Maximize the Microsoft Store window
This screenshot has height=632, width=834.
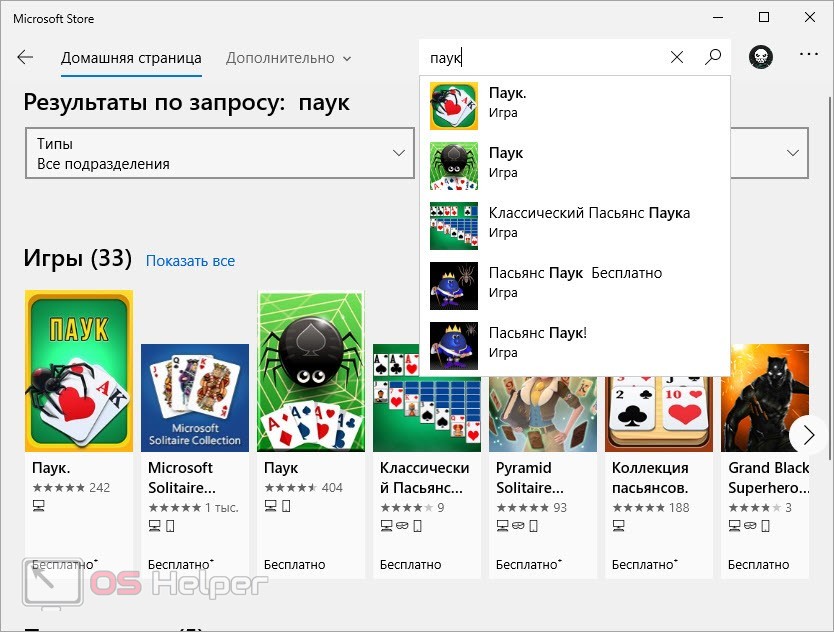[x=764, y=18]
